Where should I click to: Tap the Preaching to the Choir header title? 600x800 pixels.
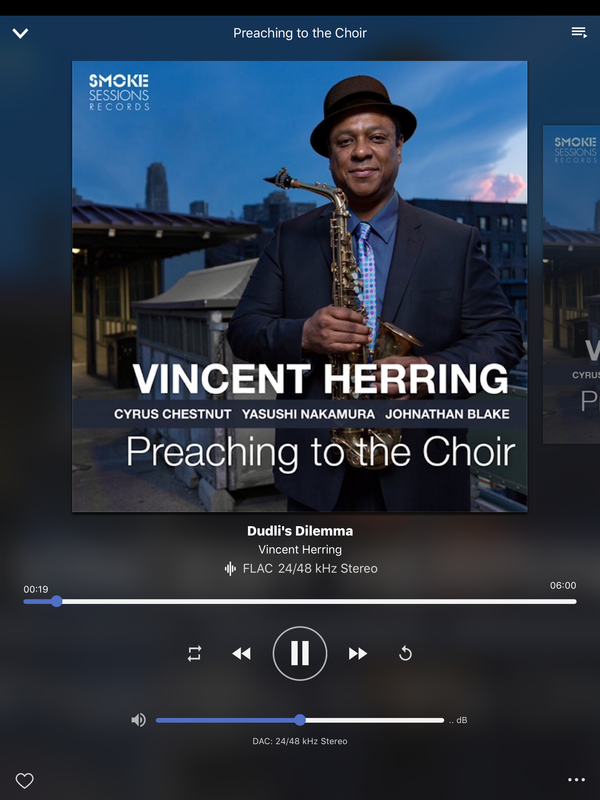point(300,33)
